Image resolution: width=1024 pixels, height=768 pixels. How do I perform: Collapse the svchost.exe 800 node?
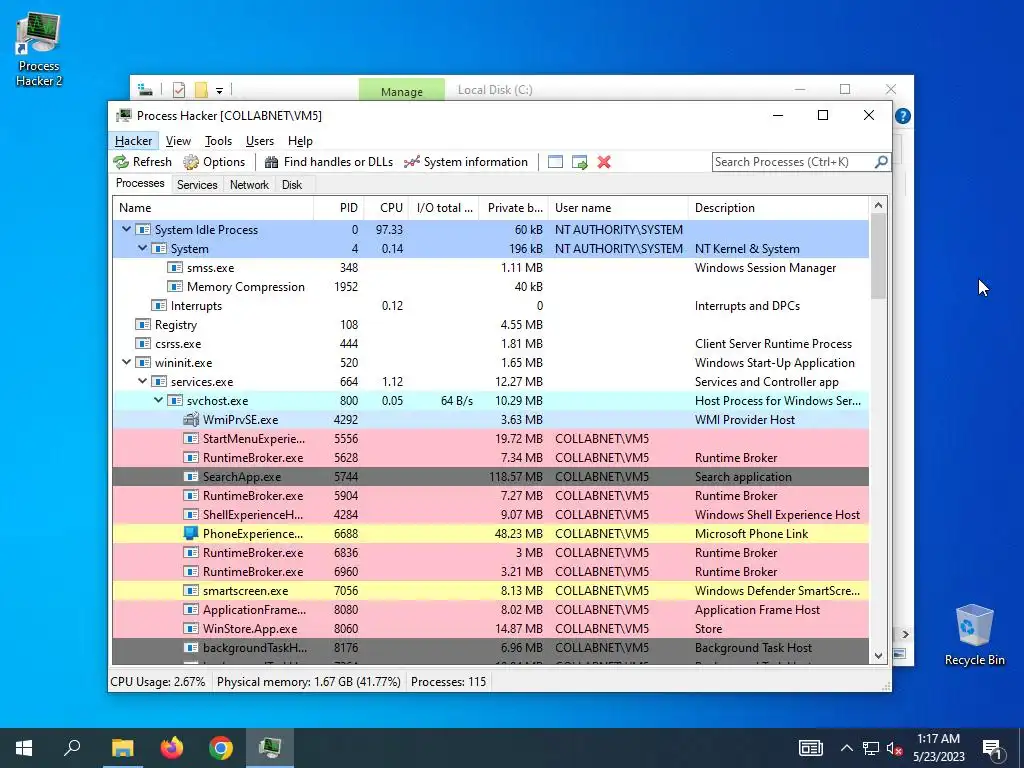[x=158, y=400]
